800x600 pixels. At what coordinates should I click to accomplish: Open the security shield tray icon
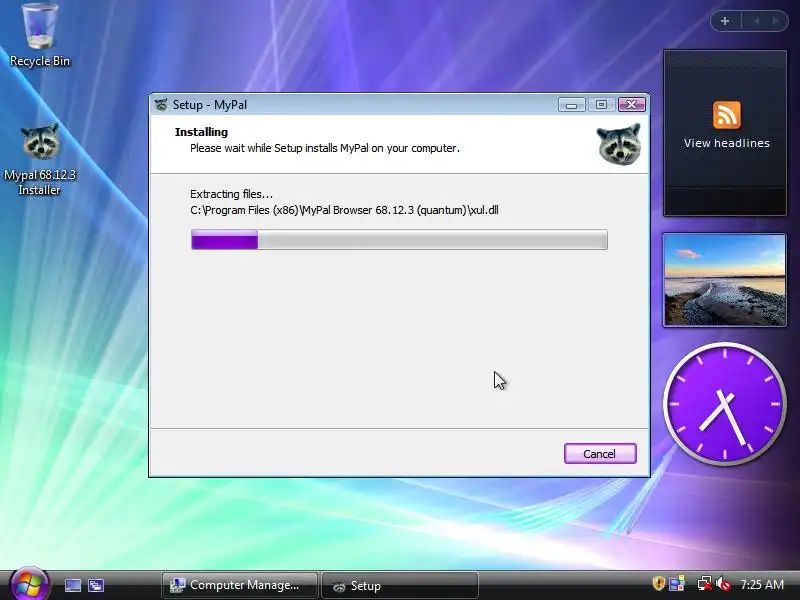coord(658,583)
